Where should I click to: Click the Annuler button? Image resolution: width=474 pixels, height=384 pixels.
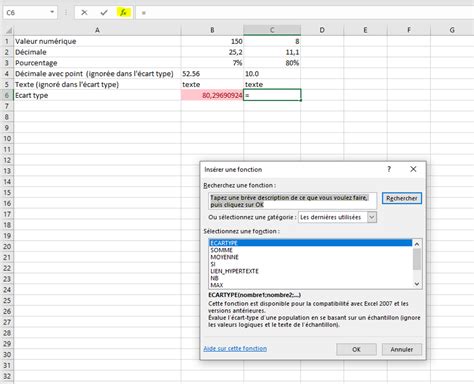(402, 349)
